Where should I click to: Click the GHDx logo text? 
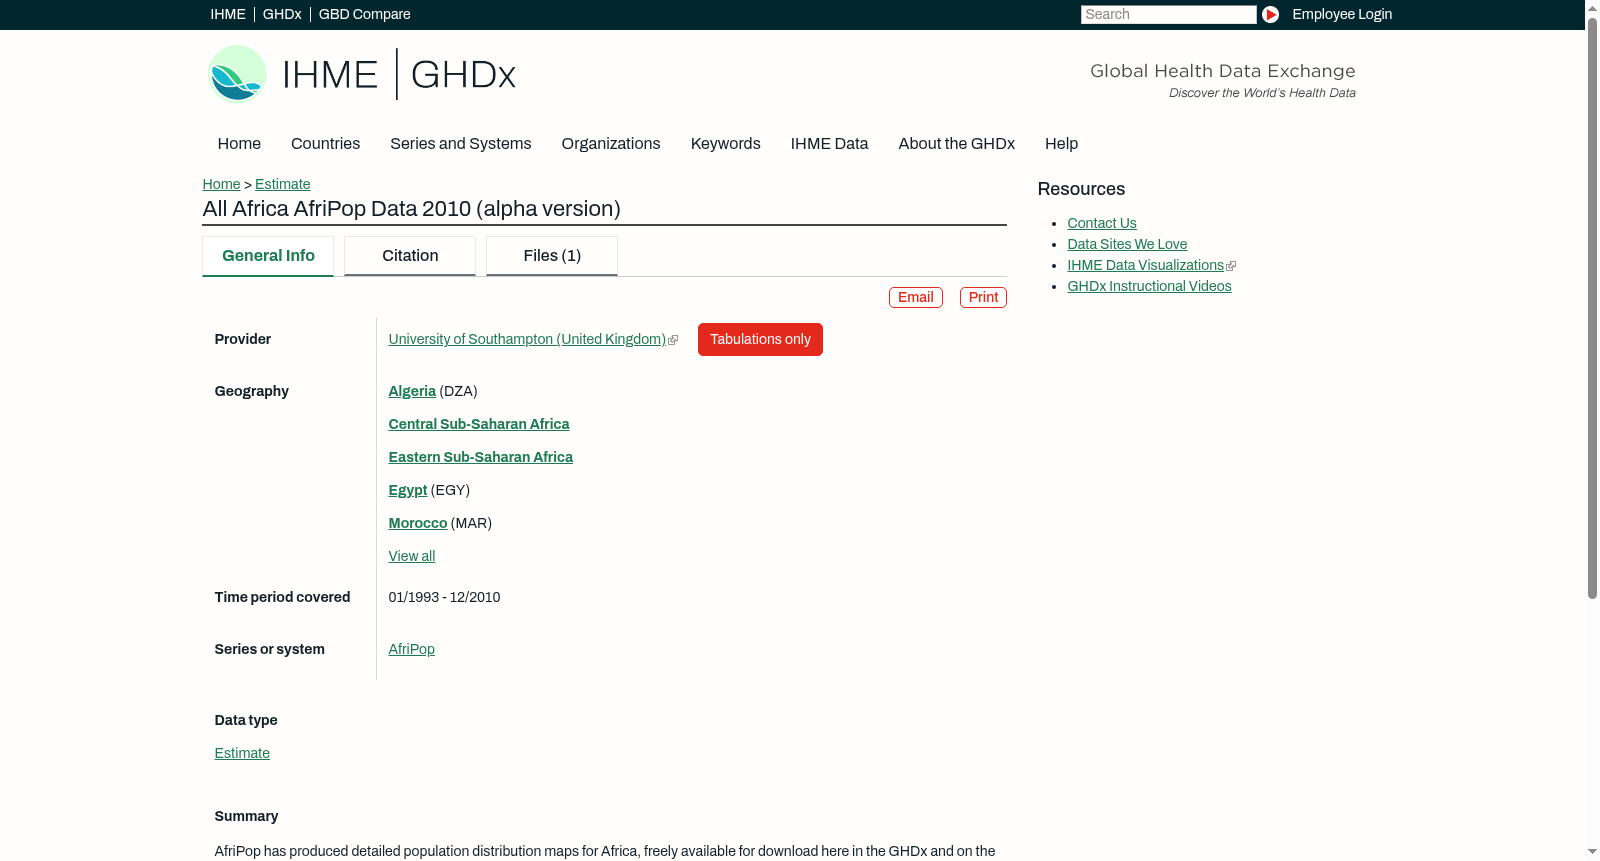[x=463, y=75]
